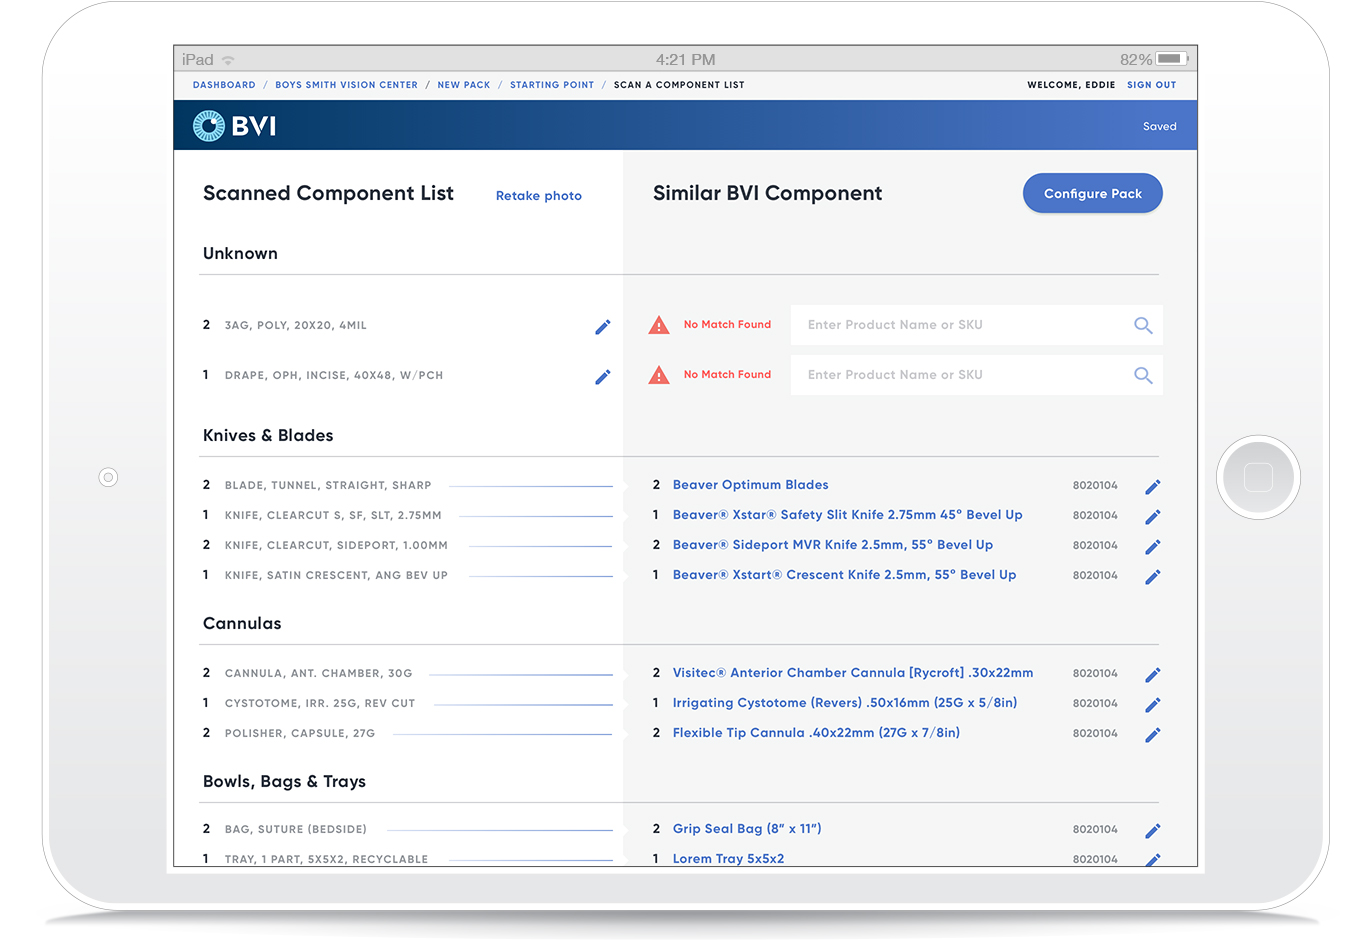Click the 4:21 PM clock

[685, 60]
